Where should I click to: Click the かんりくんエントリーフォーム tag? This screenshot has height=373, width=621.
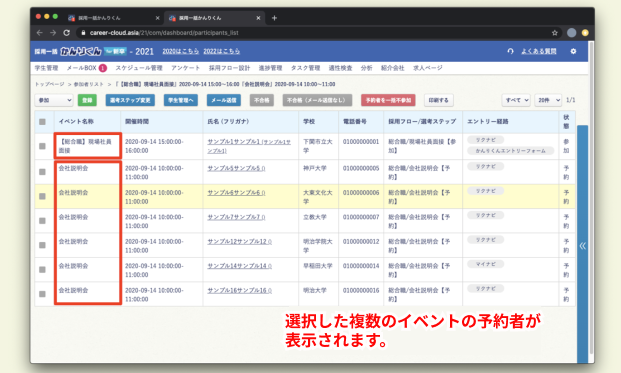(511, 151)
